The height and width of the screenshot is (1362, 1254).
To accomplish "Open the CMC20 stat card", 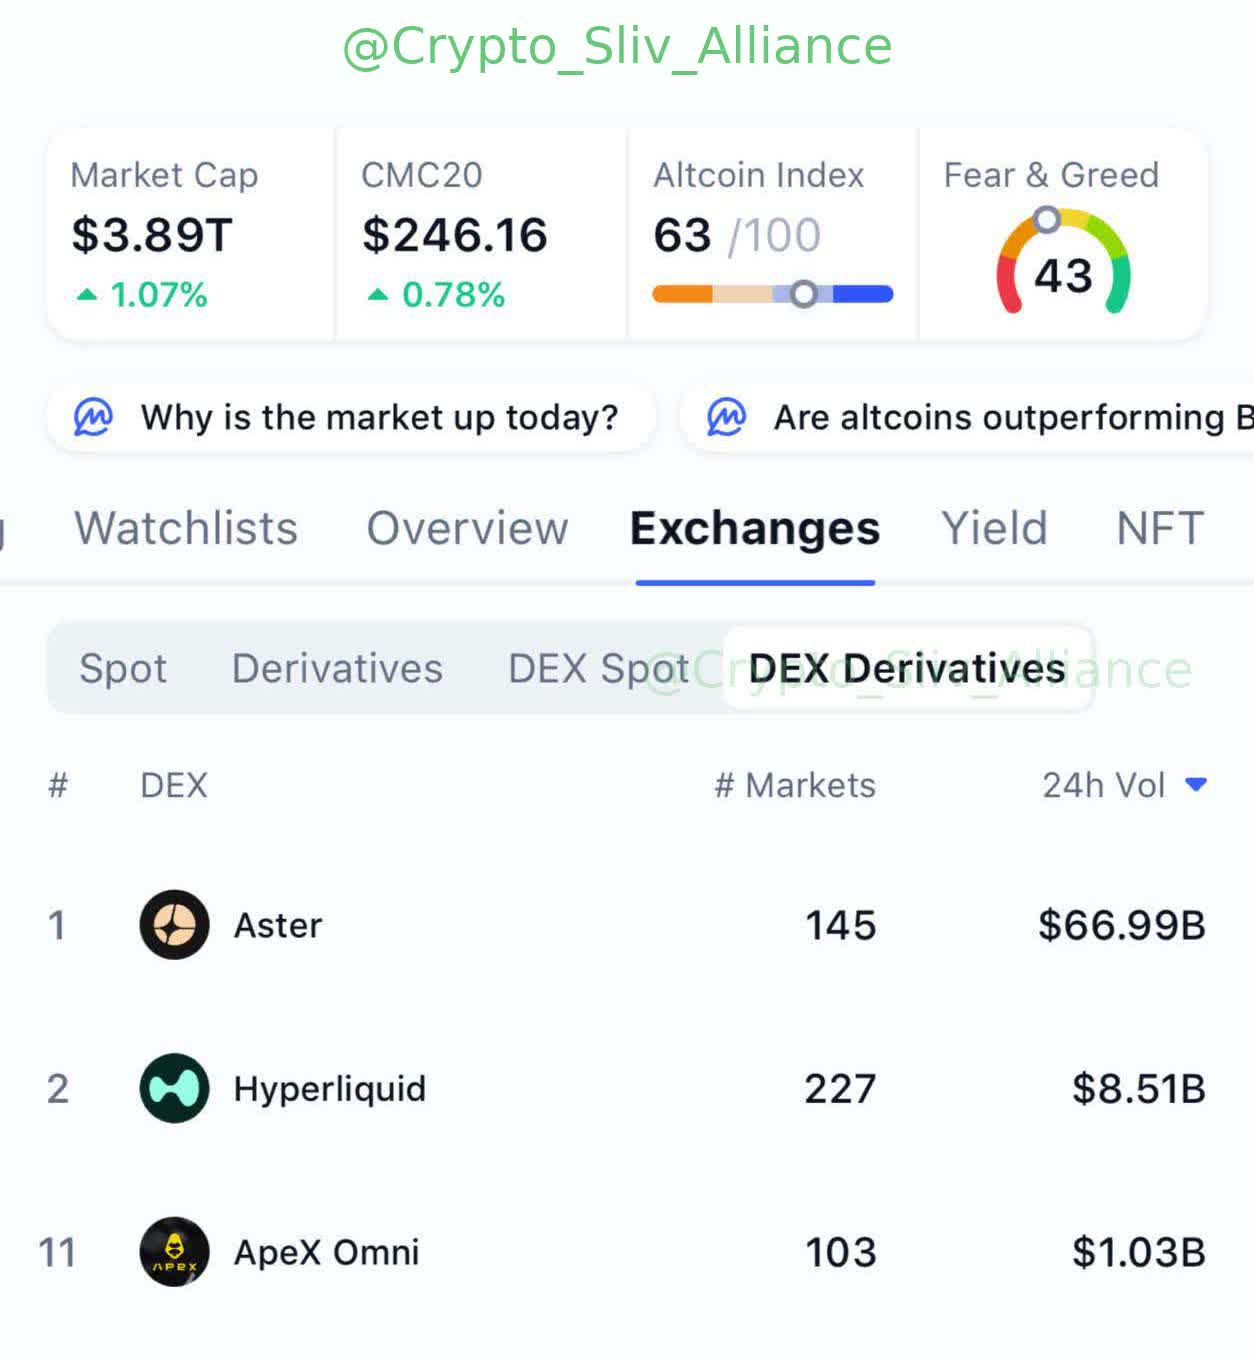I will pos(480,234).
